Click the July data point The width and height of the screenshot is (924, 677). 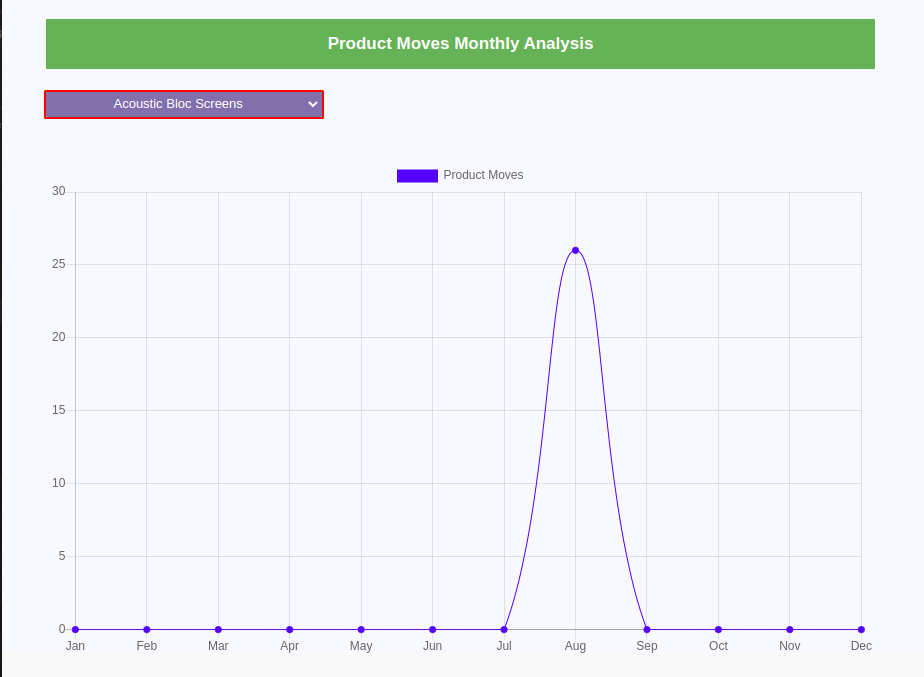pyautogui.click(x=504, y=629)
